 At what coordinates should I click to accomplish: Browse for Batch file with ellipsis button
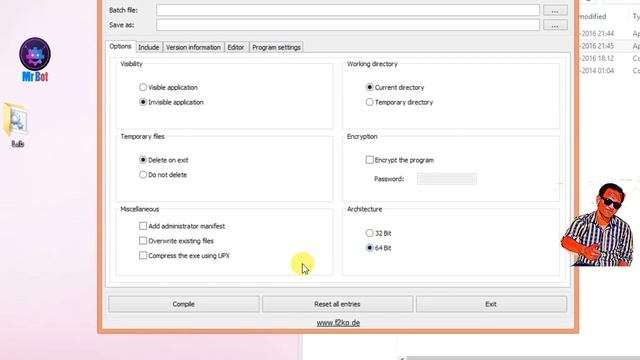click(555, 10)
